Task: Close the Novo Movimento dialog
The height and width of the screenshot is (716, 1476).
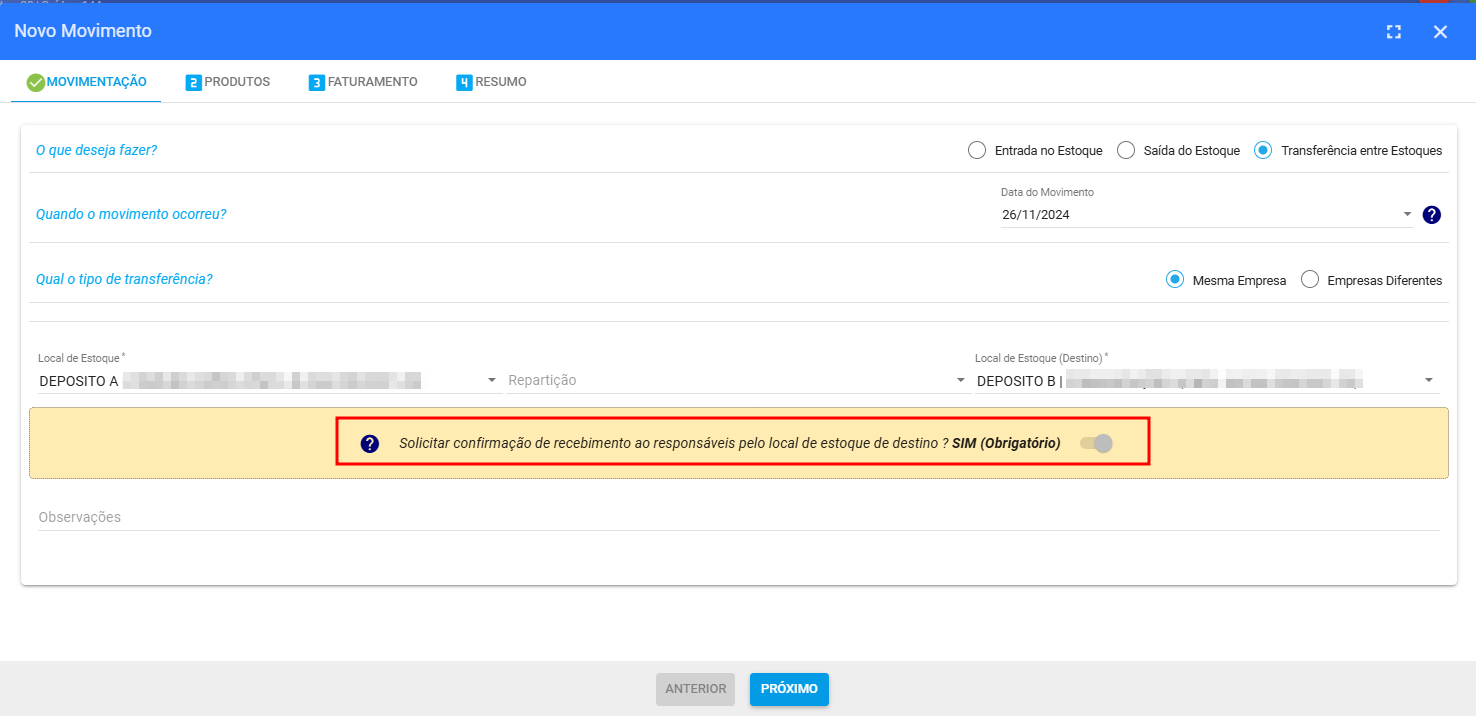Action: point(1440,32)
